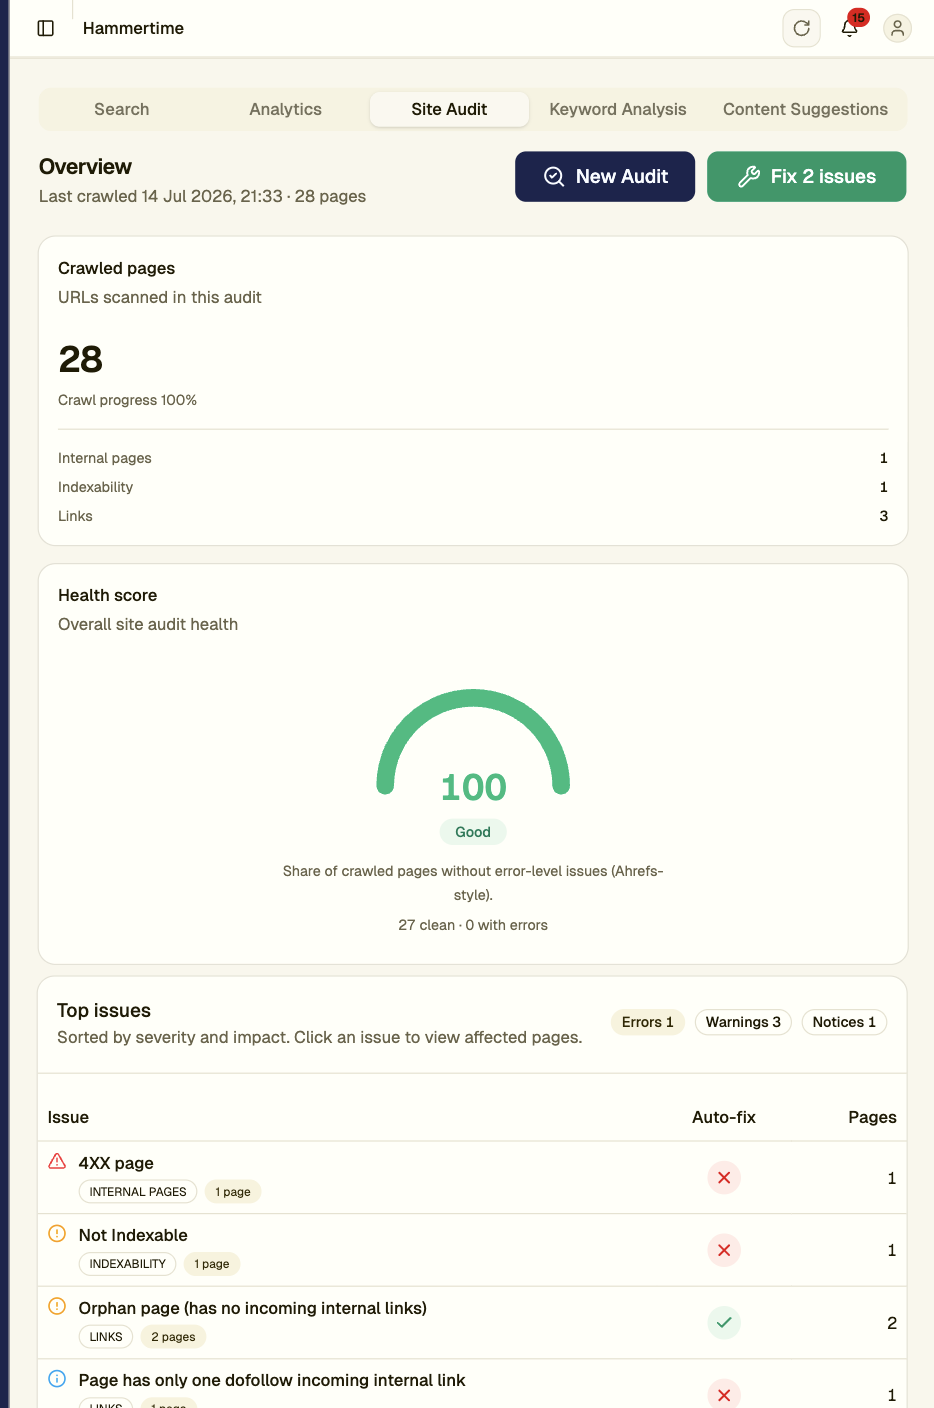The width and height of the screenshot is (934, 1408).
Task: Click the warning icon beside Orphan page
Action: tap(57, 1306)
